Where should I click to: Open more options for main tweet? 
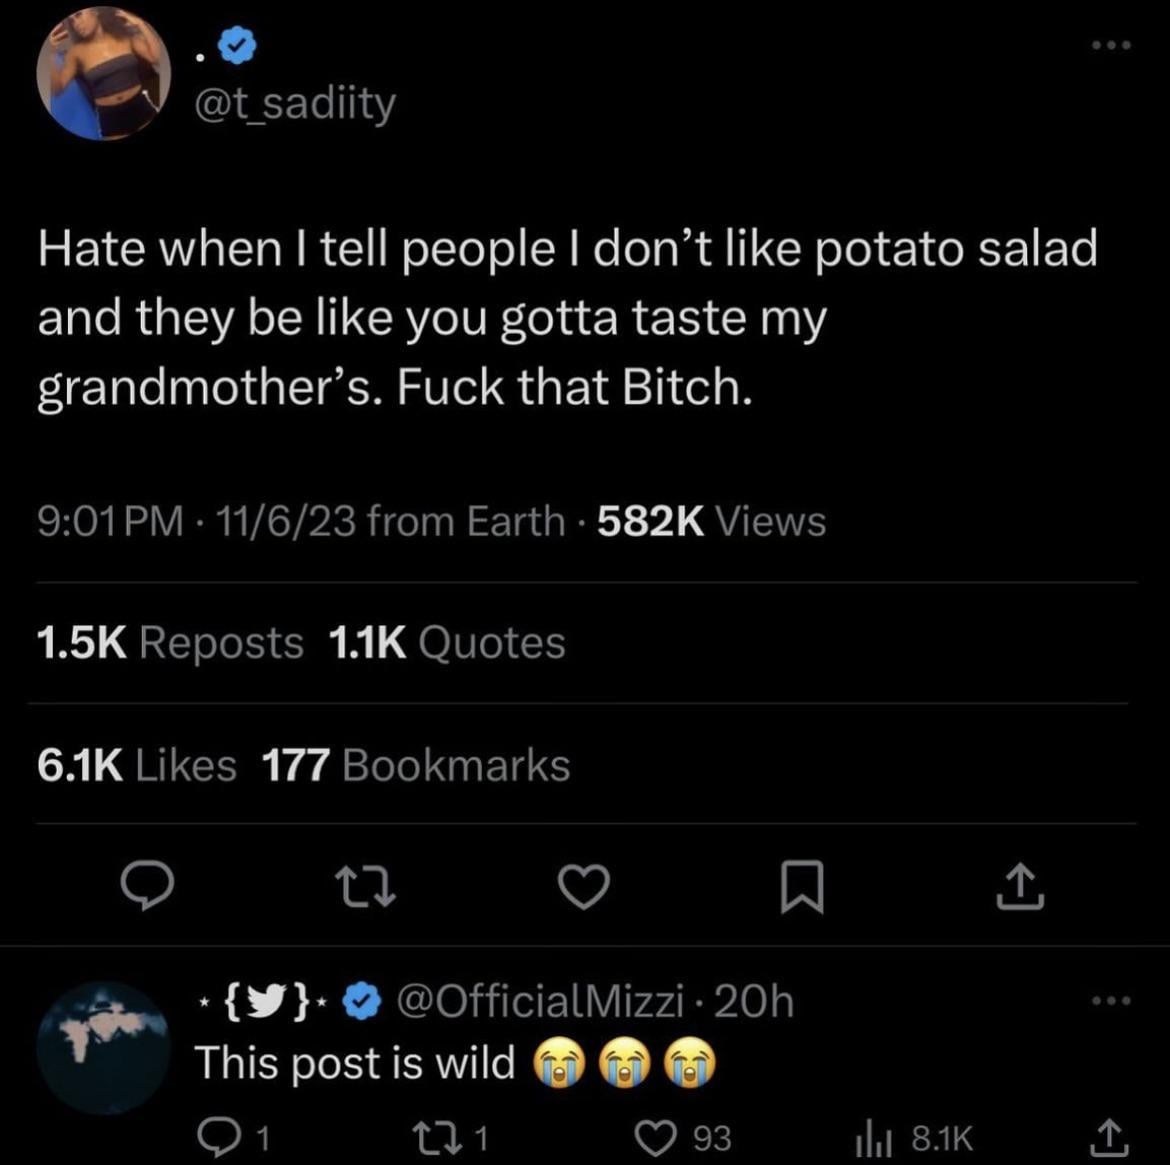click(x=1111, y=45)
